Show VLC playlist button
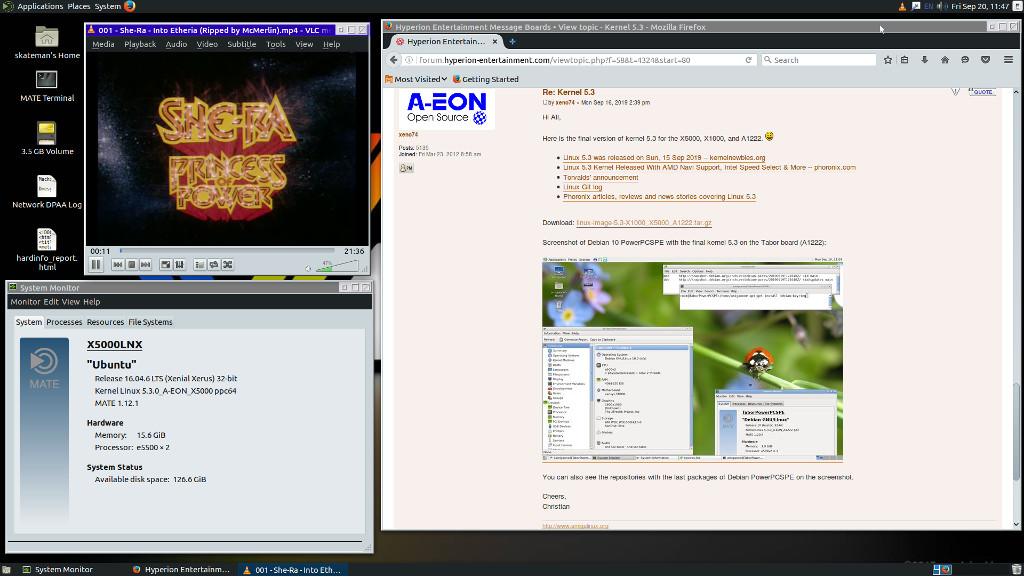This screenshot has height=576, width=1024. (x=200, y=264)
